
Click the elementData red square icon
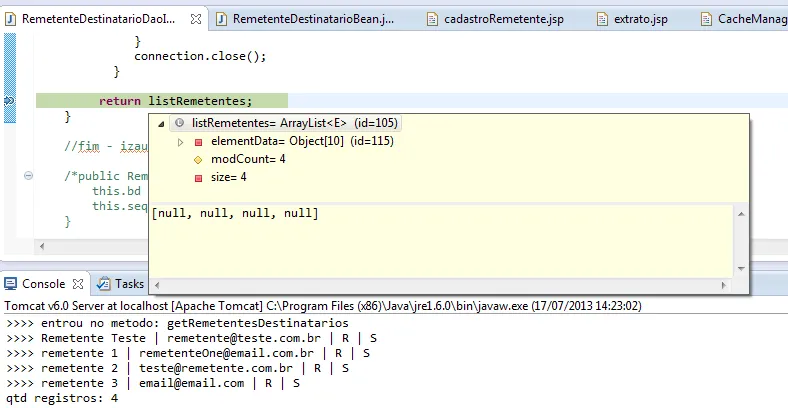click(x=198, y=142)
